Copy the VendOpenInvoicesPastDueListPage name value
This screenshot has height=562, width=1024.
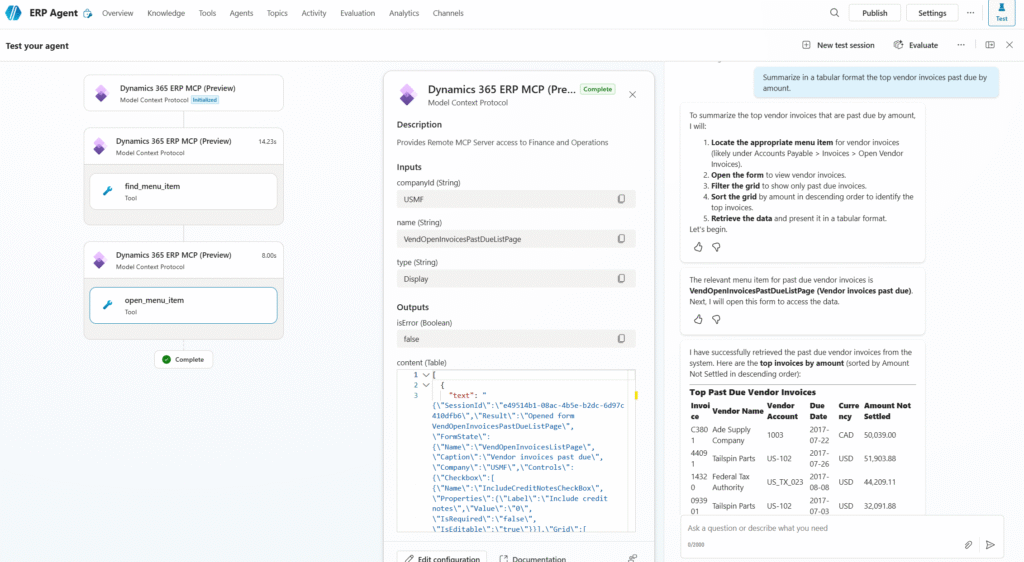(621, 239)
